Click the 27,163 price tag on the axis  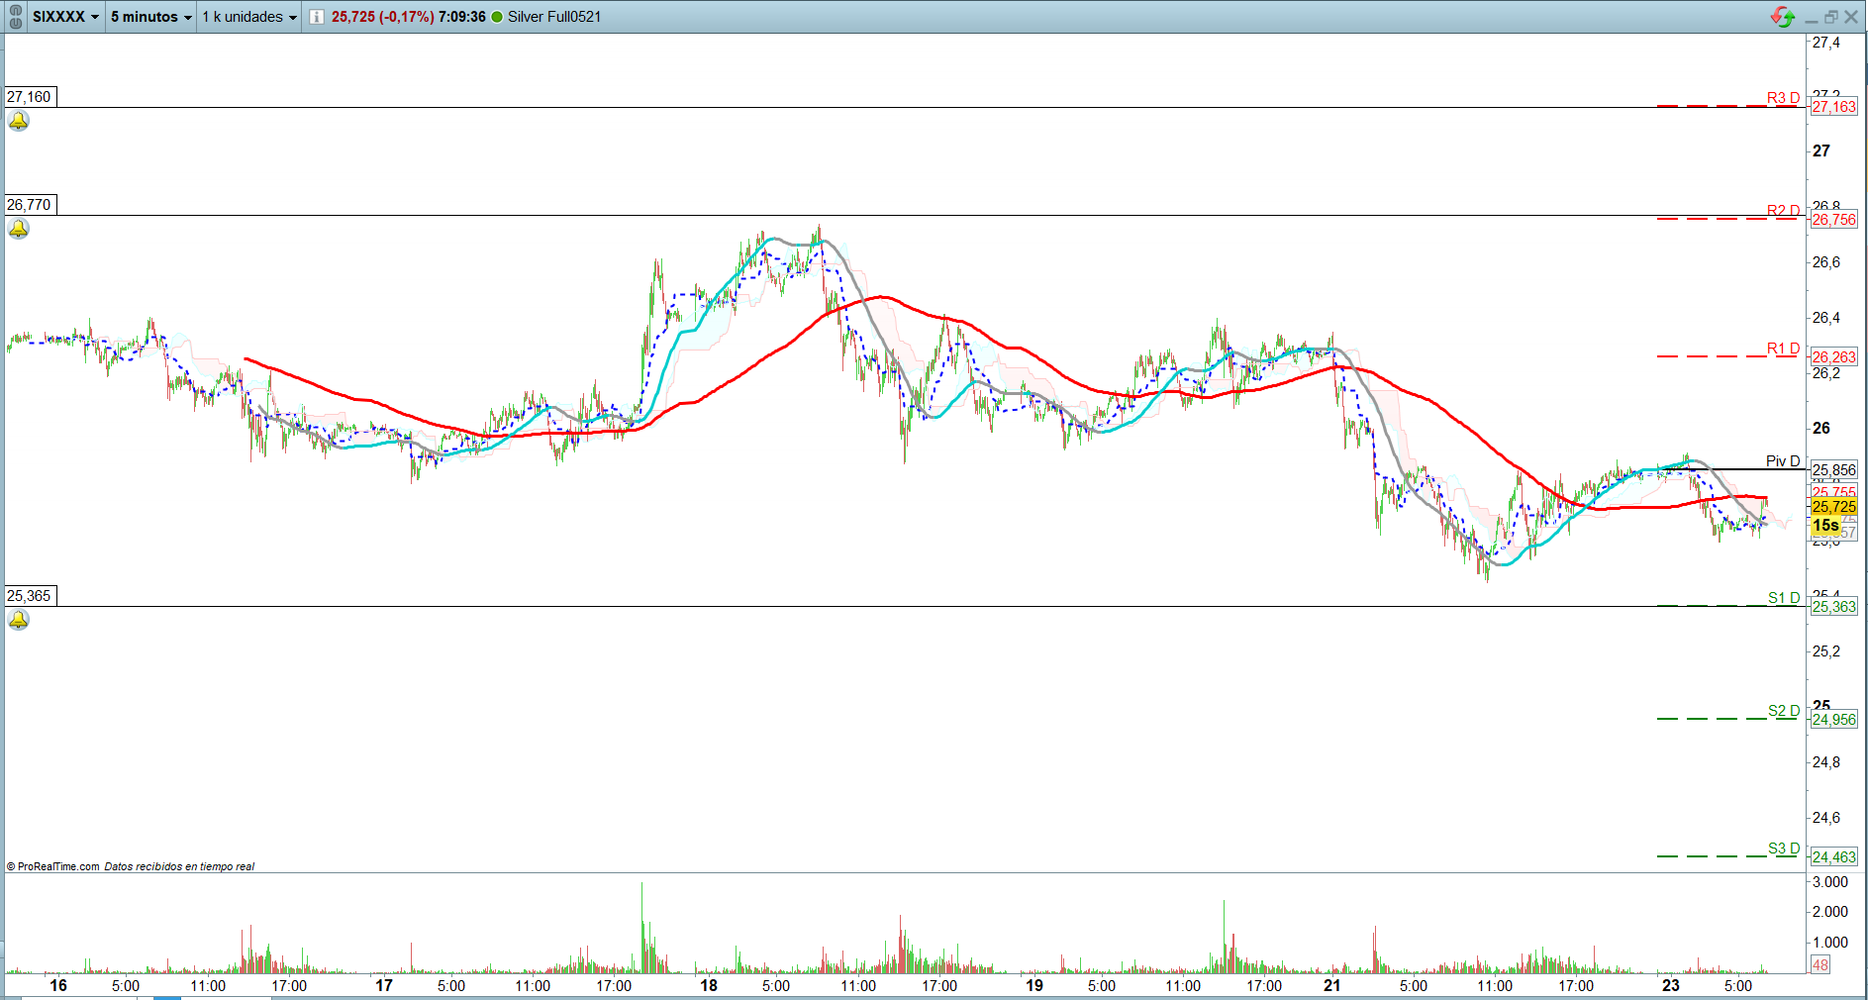(x=1834, y=107)
